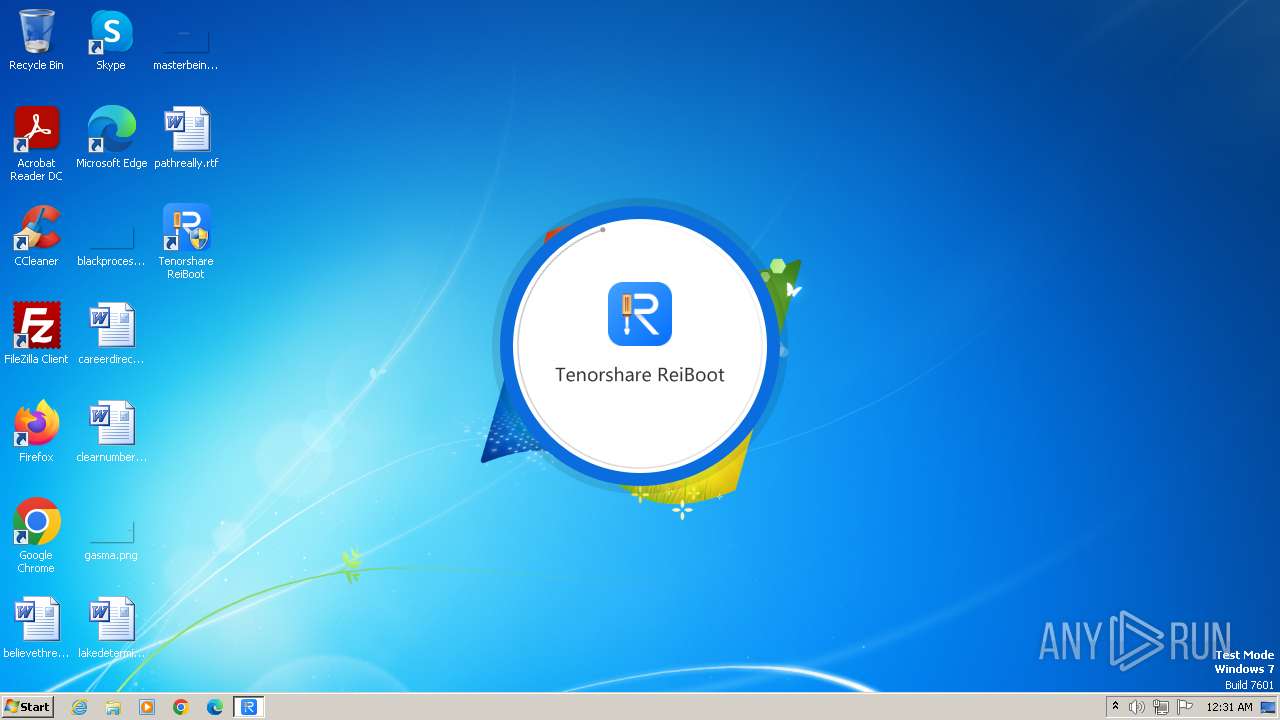Open Chrome from the taskbar
The height and width of the screenshot is (720, 1280).
click(x=181, y=707)
